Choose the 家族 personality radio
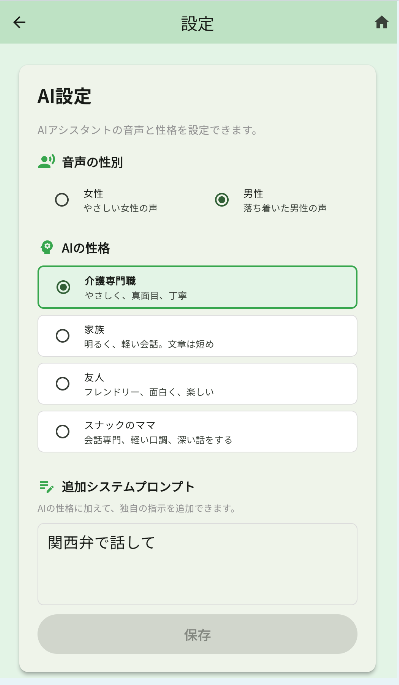Screen dimensions: 399x685 point(62,336)
